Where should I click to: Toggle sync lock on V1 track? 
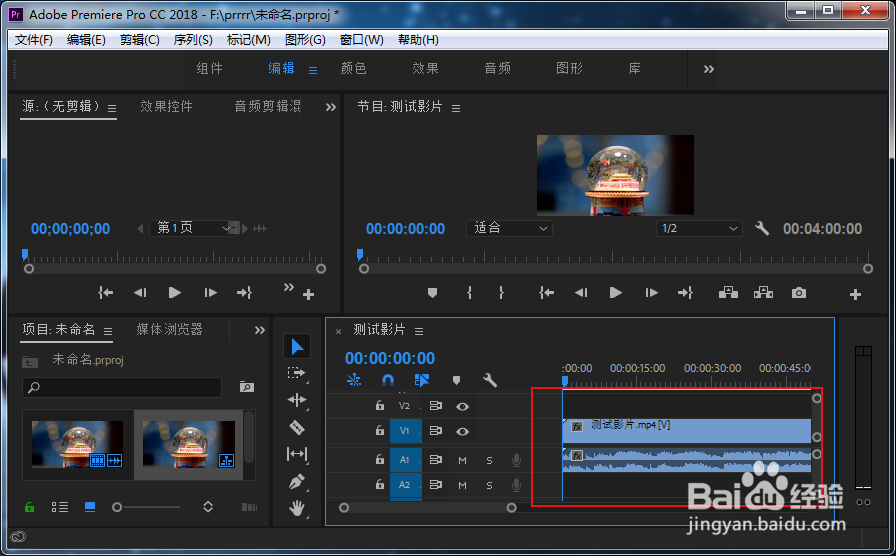click(435, 431)
